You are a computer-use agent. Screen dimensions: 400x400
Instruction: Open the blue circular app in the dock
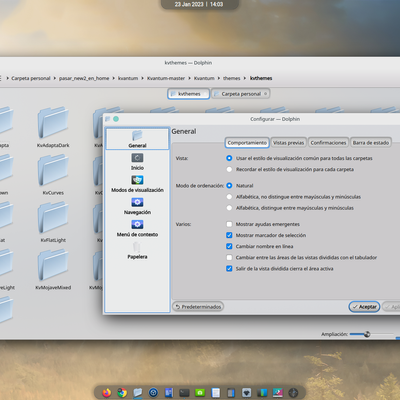[153, 393]
